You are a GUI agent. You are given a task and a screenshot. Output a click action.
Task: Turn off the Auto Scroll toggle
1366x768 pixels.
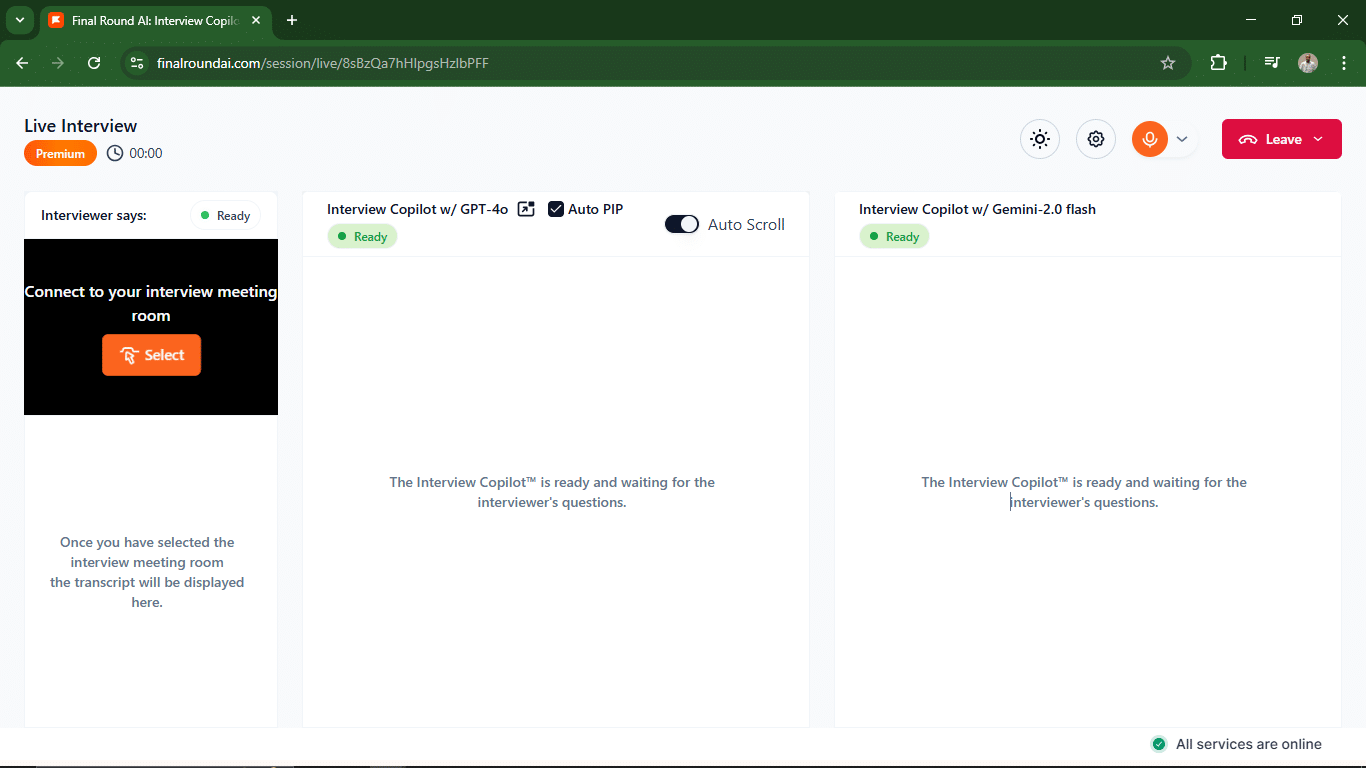(682, 224)
